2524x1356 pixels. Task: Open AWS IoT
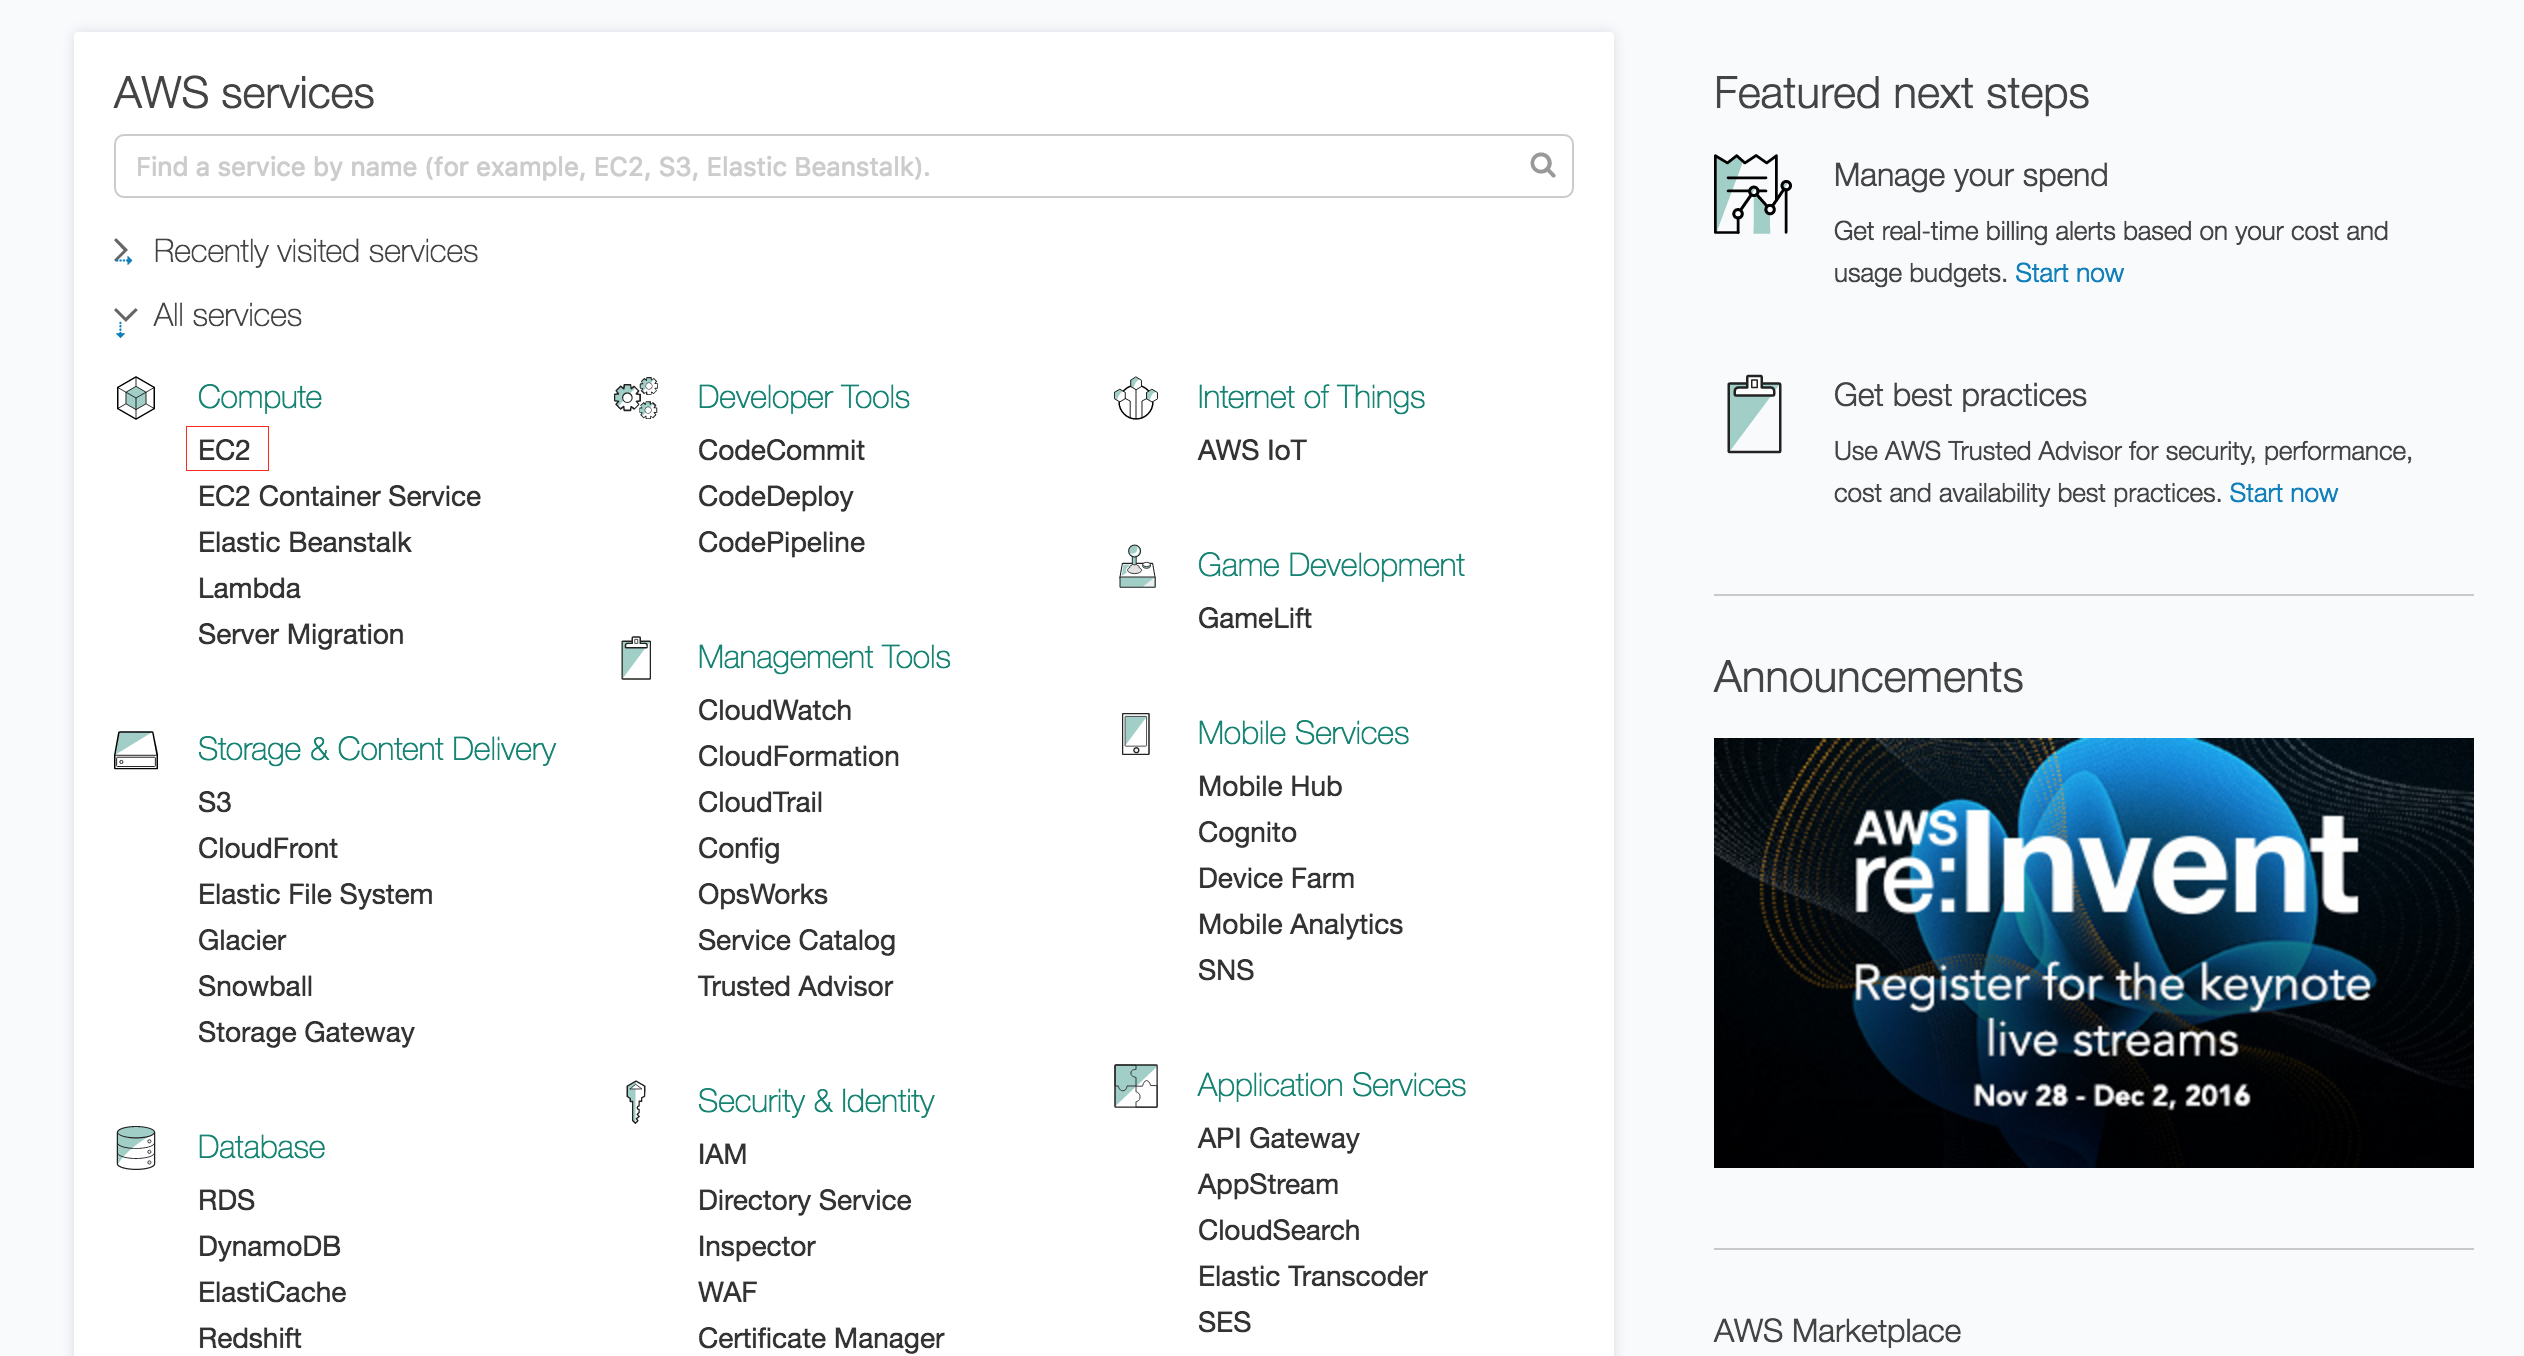1252,450
